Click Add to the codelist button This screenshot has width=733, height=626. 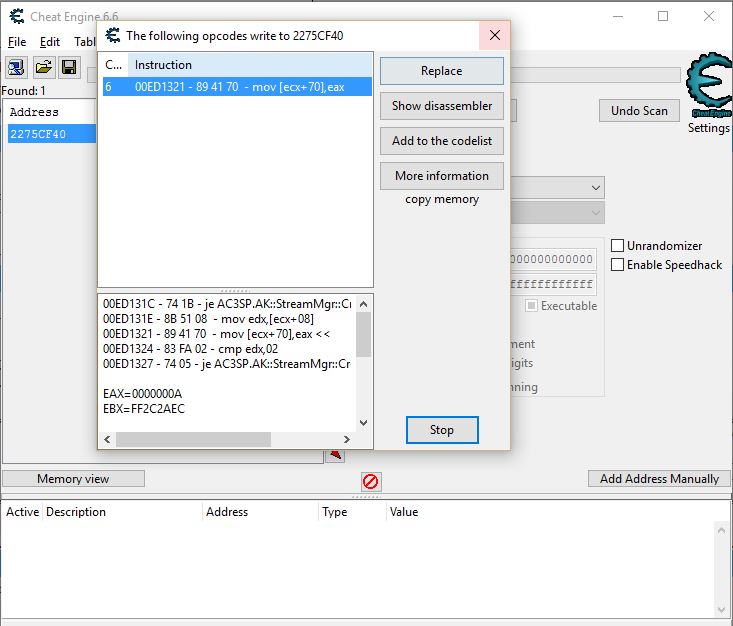pos(441,141)
